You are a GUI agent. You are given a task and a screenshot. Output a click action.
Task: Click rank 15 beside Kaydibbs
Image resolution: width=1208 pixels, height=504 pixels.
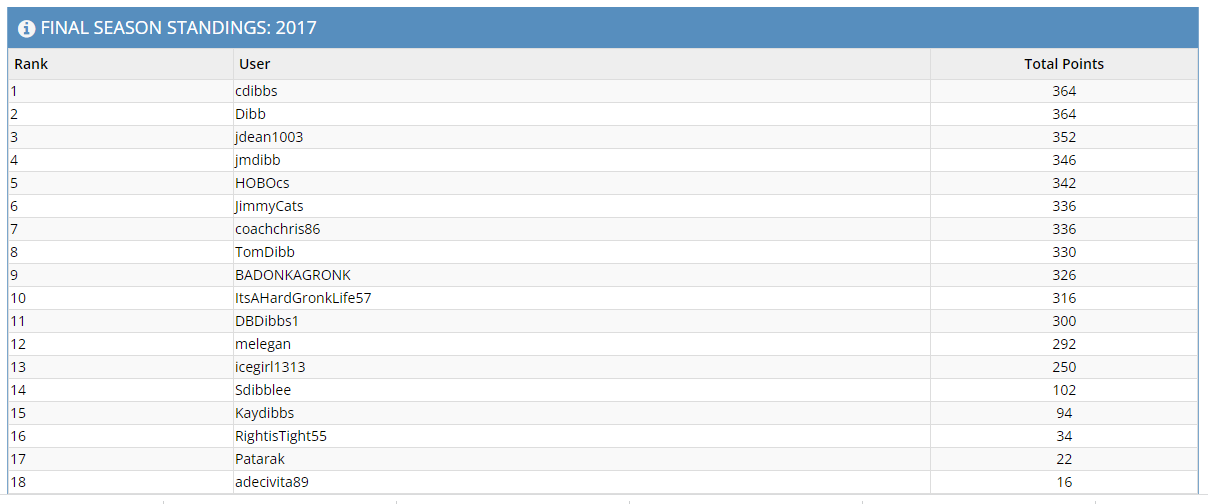(18, 413)
